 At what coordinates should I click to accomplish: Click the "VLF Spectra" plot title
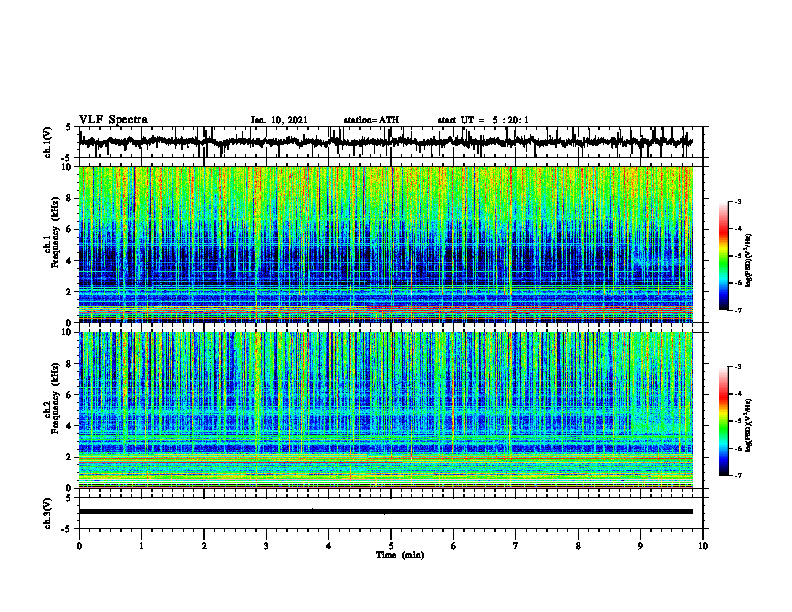pos(113,120)
